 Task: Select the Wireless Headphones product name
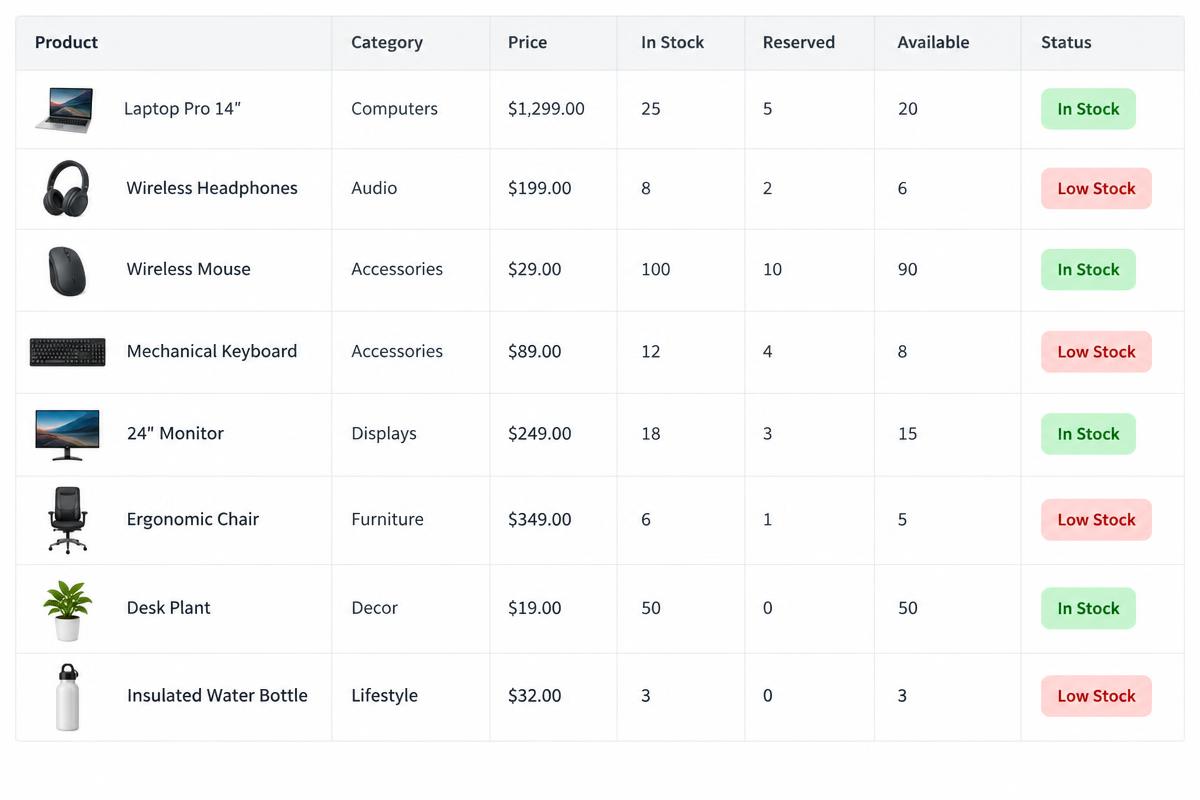pyautogui.click(x=212, y=188)
